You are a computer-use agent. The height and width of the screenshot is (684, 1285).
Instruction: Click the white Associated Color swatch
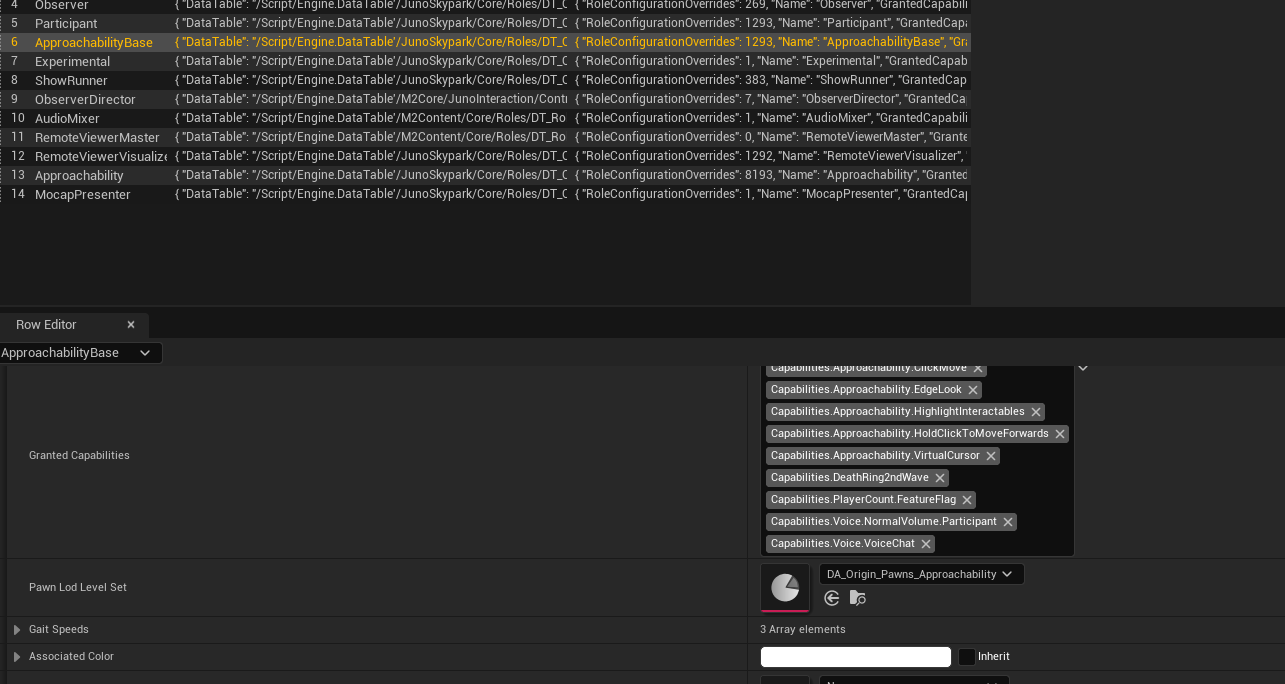click(x=855, y=657)
